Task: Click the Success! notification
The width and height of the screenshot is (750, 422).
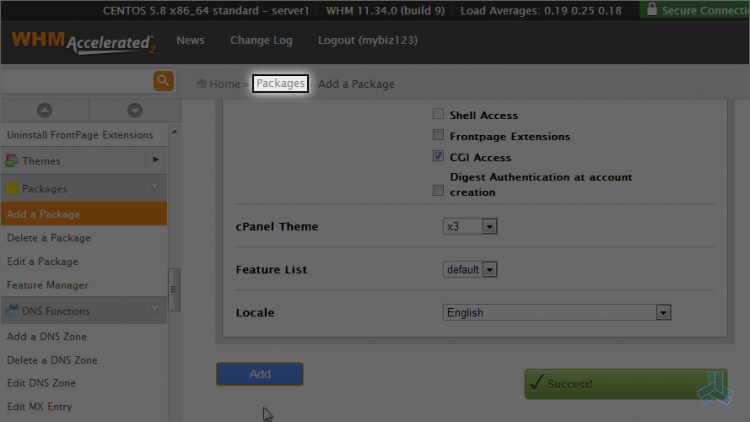Action: (x=626, y=384)
